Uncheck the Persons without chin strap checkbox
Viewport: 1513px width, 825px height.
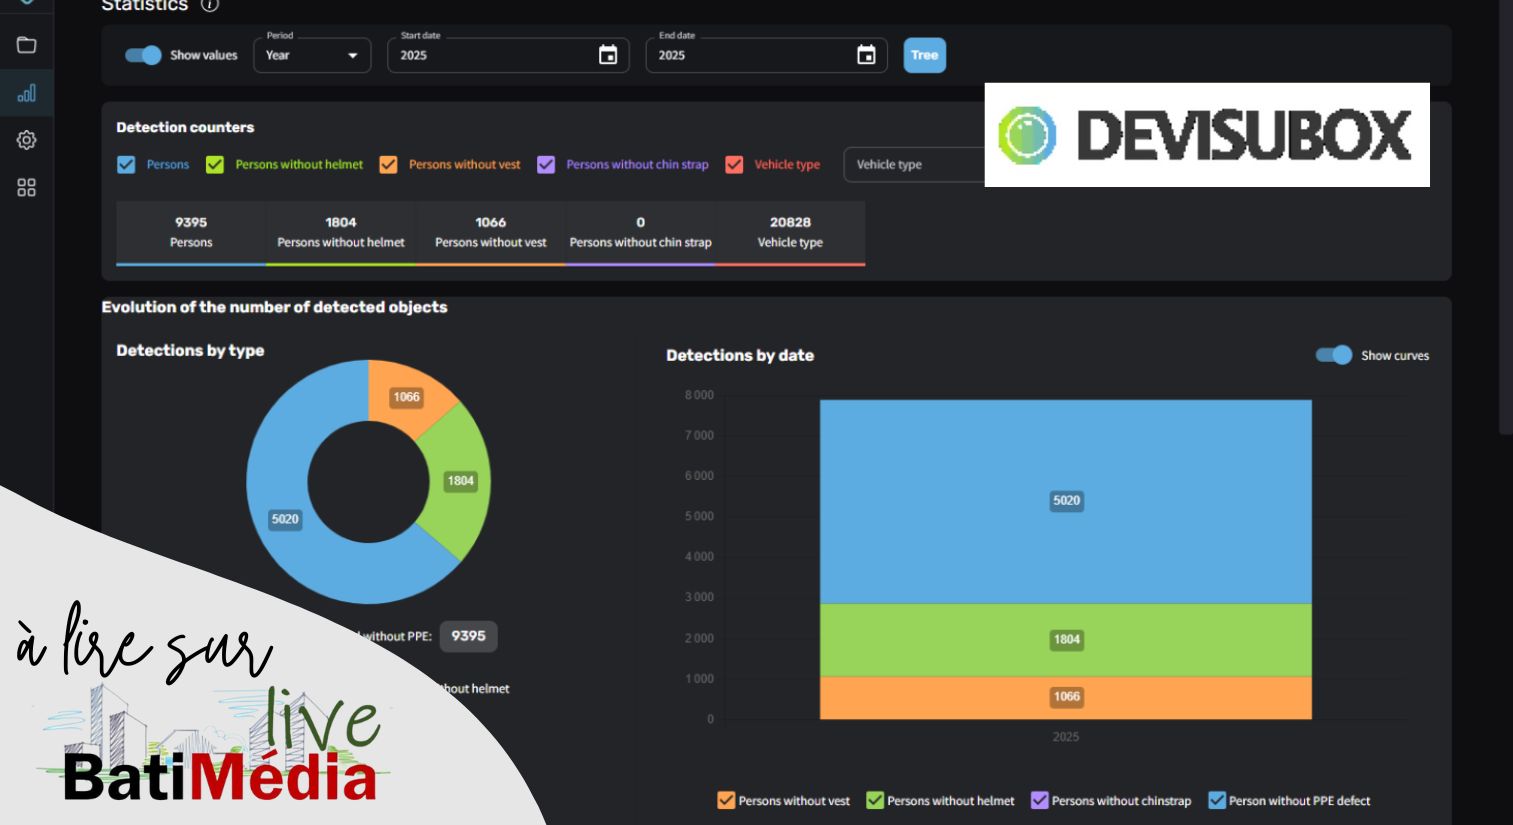click(x=546, y=165)
